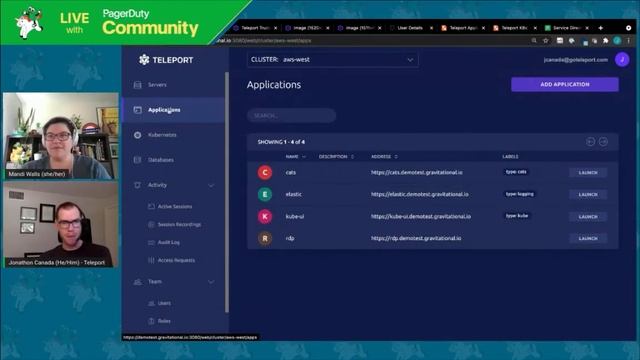Open the browser three-dot menu

click(629, 40)
